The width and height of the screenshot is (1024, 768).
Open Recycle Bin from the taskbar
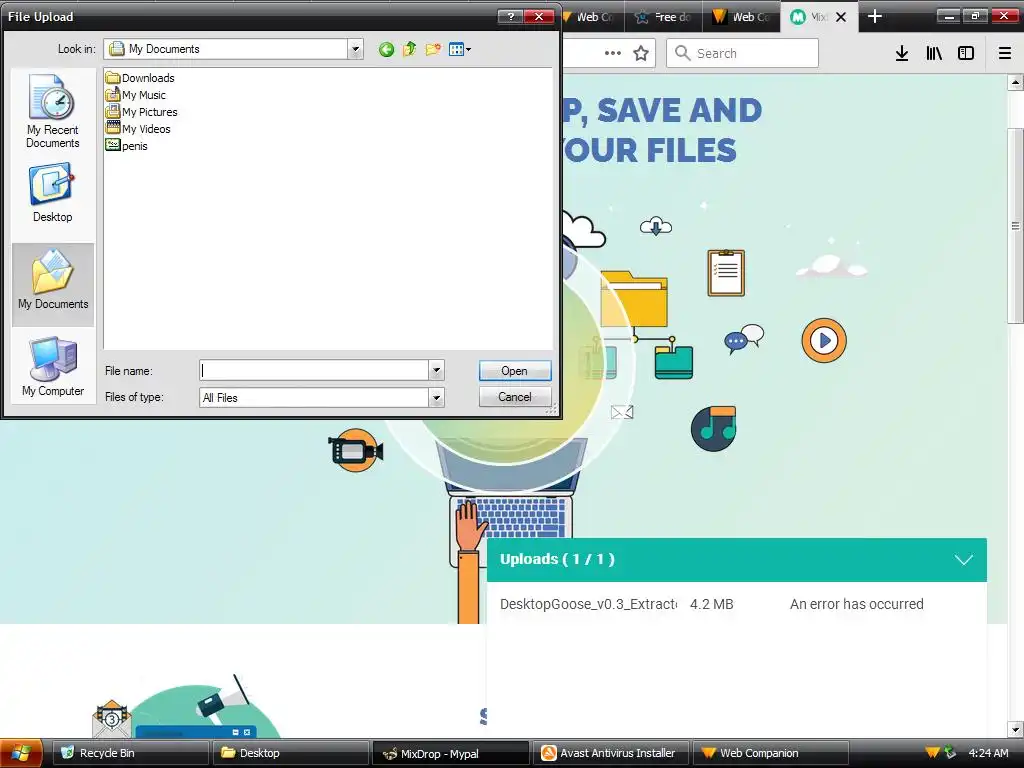click(x=130, y=753)
